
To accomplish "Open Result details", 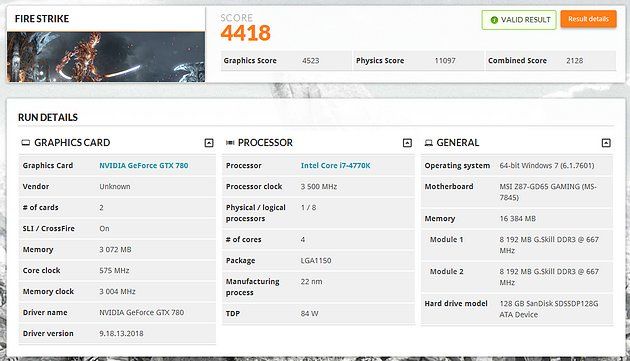I will click(x=588, y=19).
